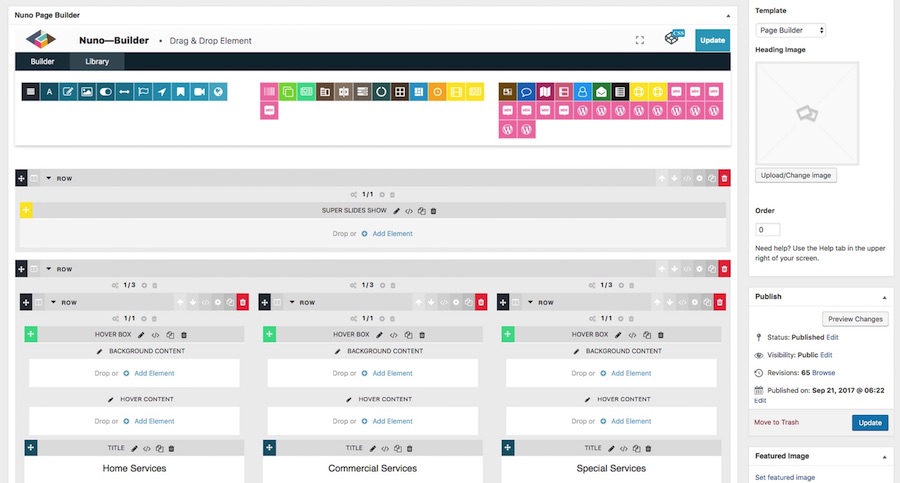The height and width of the screenshot is (483, 900).
Task: Duplicate the Super Slides Show element
Action: click(x=421, y=211)
